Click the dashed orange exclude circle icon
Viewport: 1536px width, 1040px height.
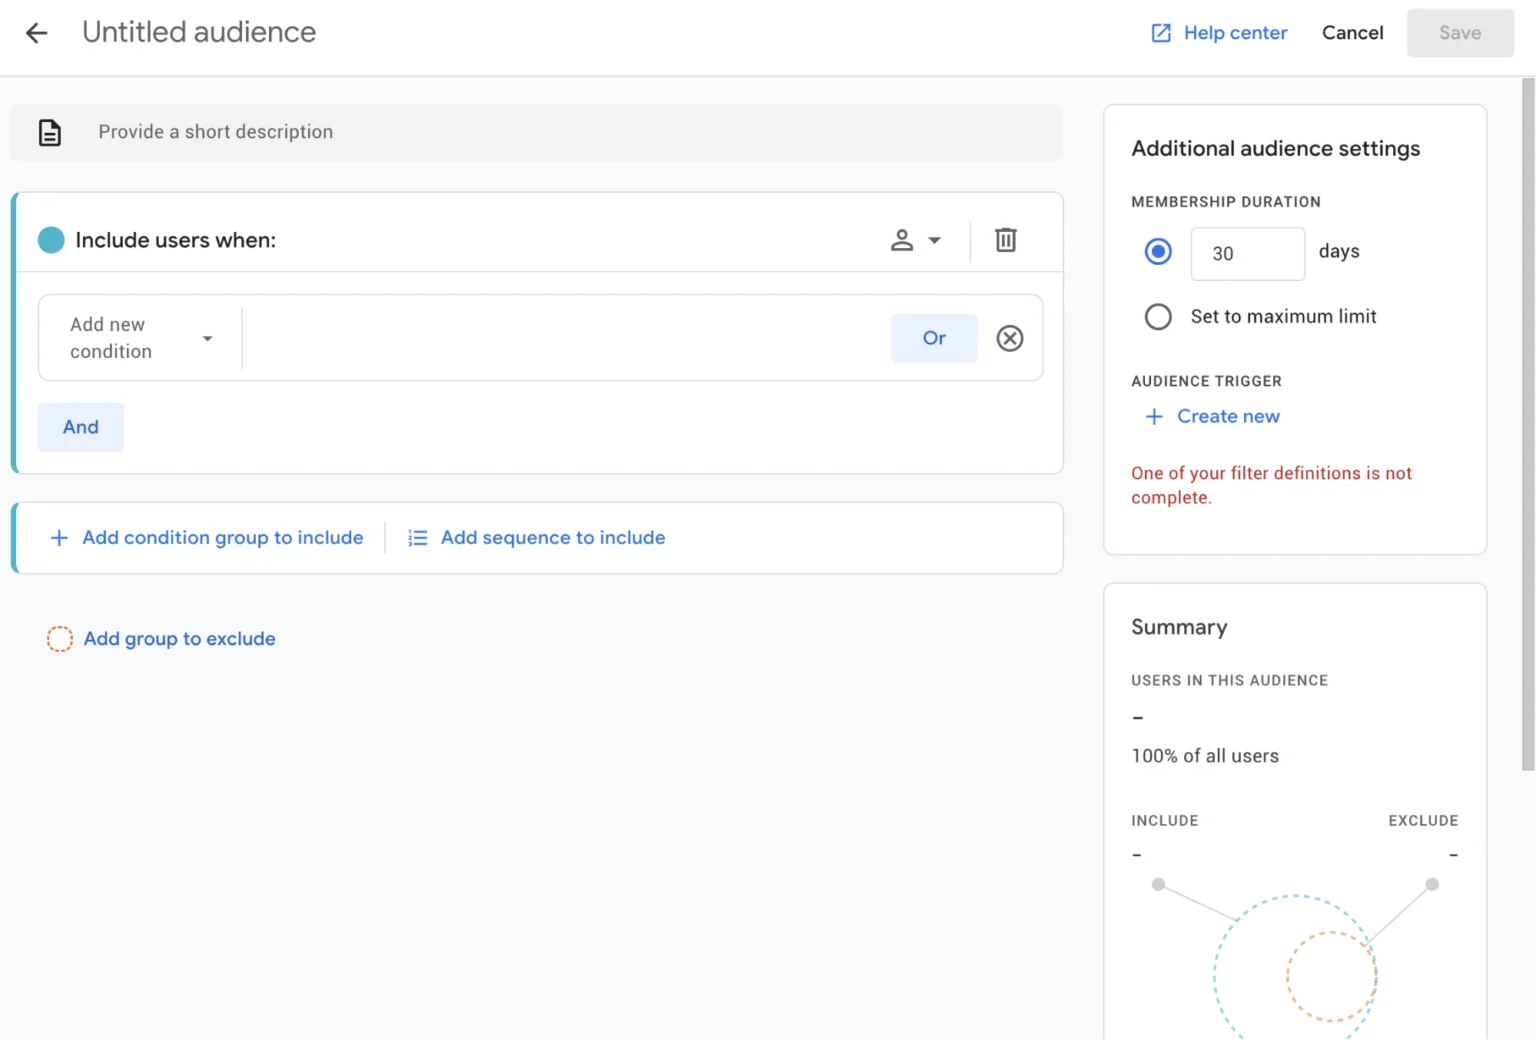60,639
